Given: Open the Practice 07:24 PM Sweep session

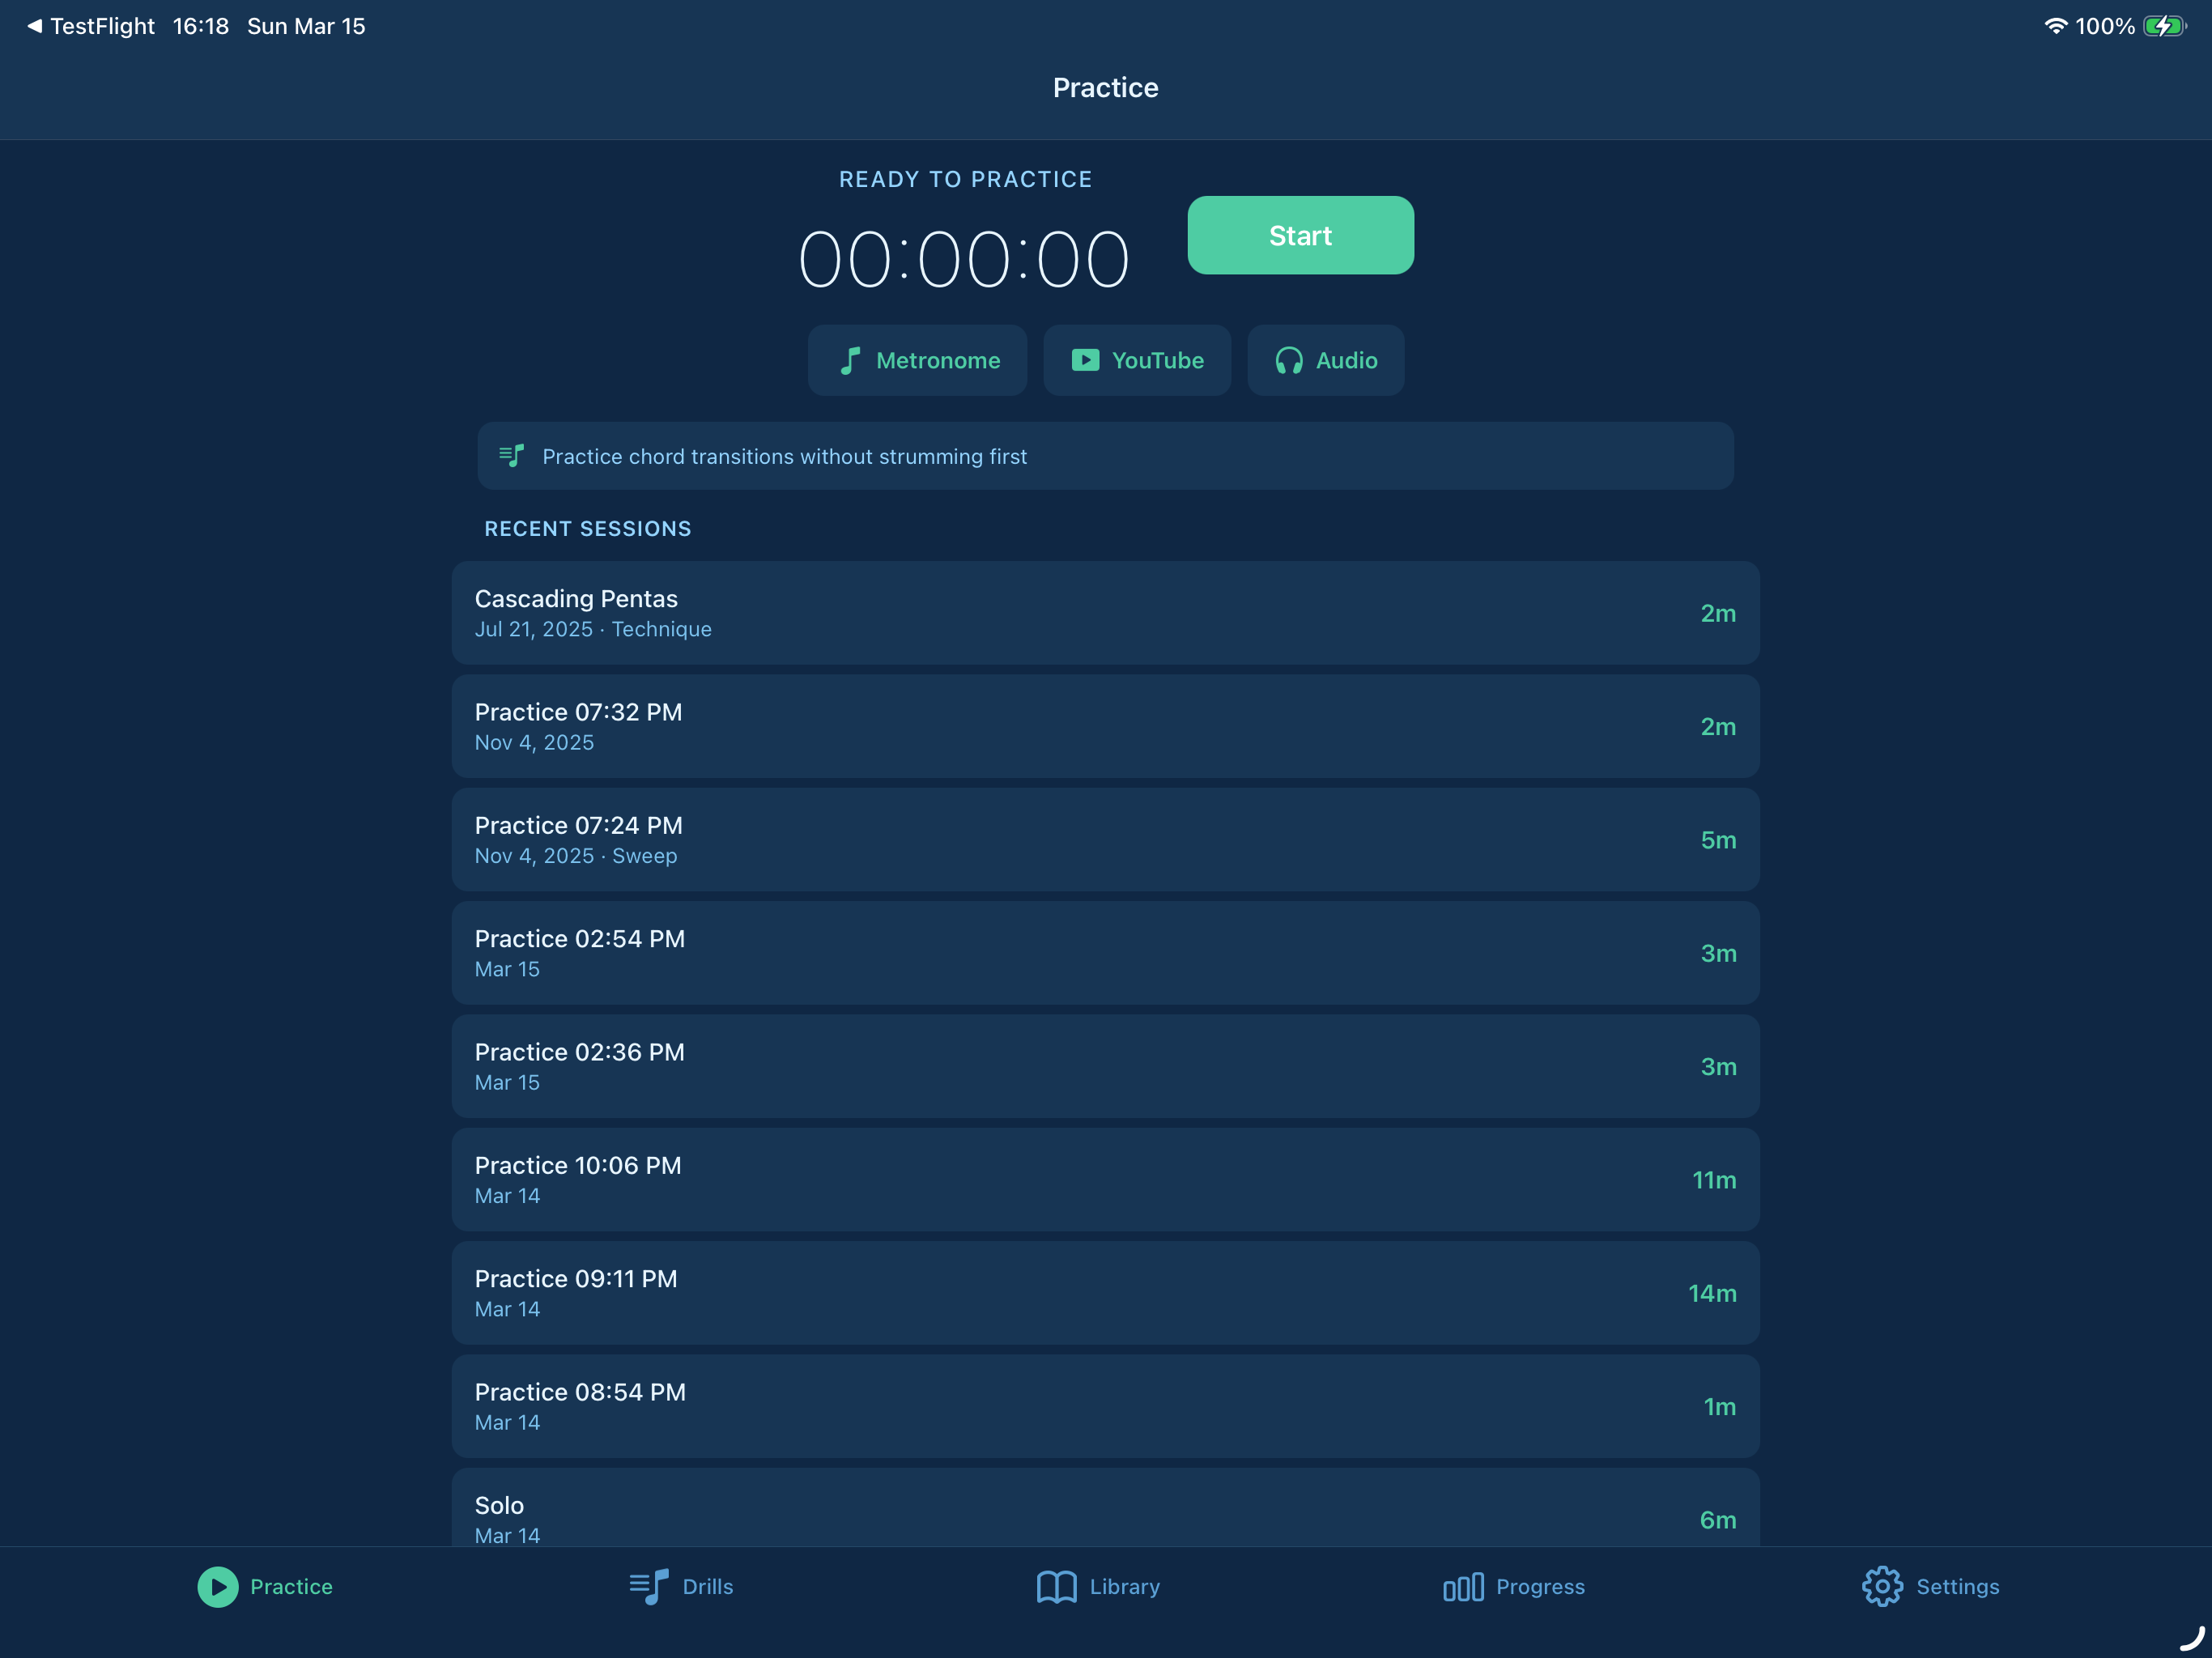Looking at the screenshot, I should (1105, 840).
